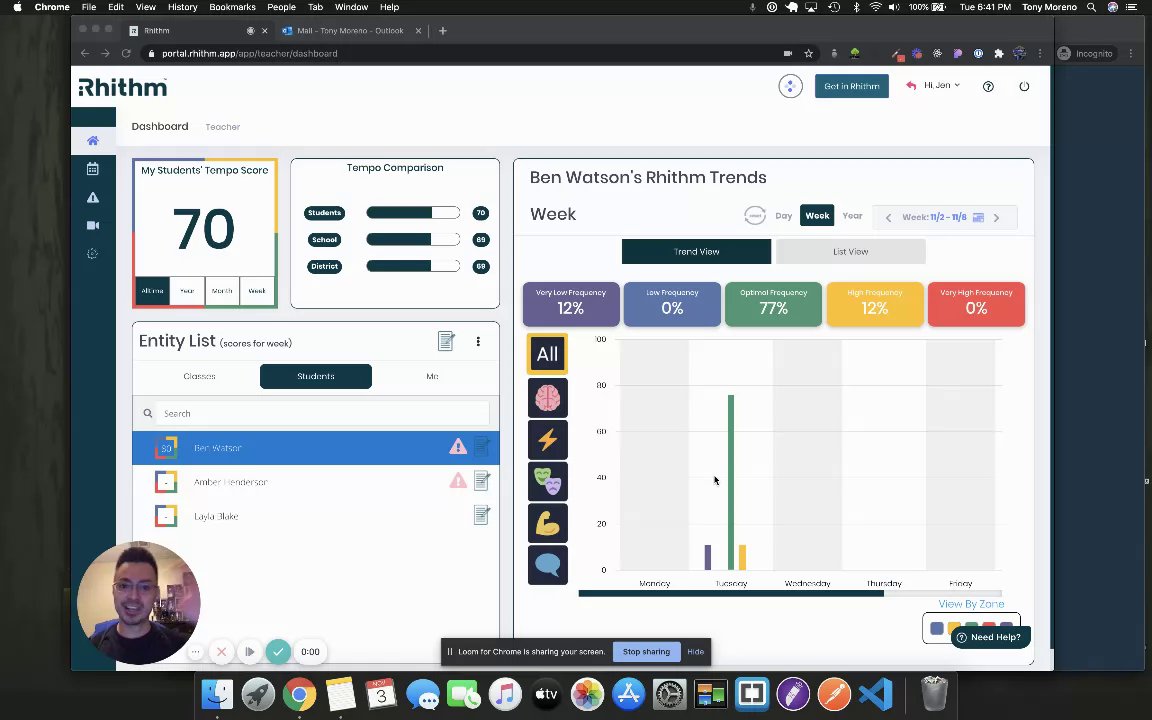1152x720 pixels.
Task: Open the calendar icon in the sidebar
Action: coord(93,169)
